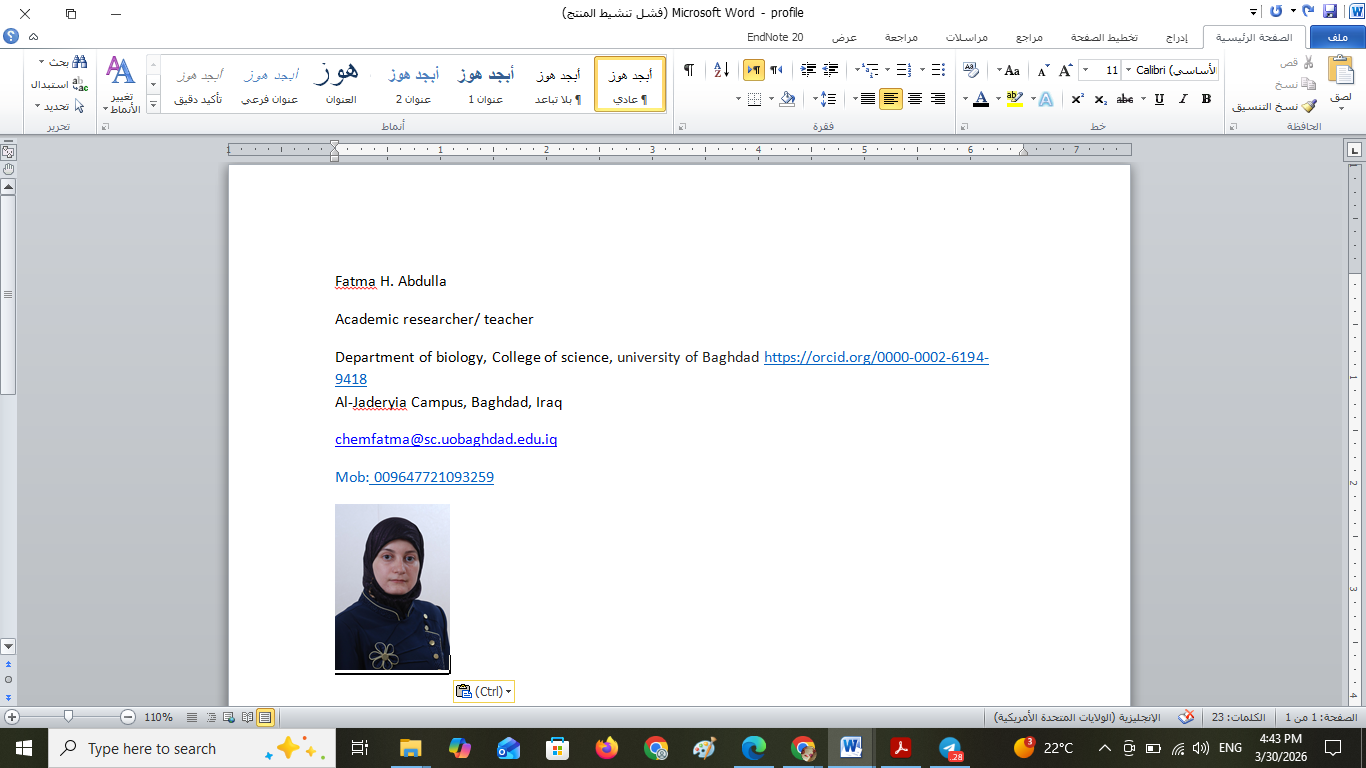Click the chemfatma@sc.uobaghdad.edu.iq email link
The width and height of the screenshot is (1366, 768).
pos(446,439)
